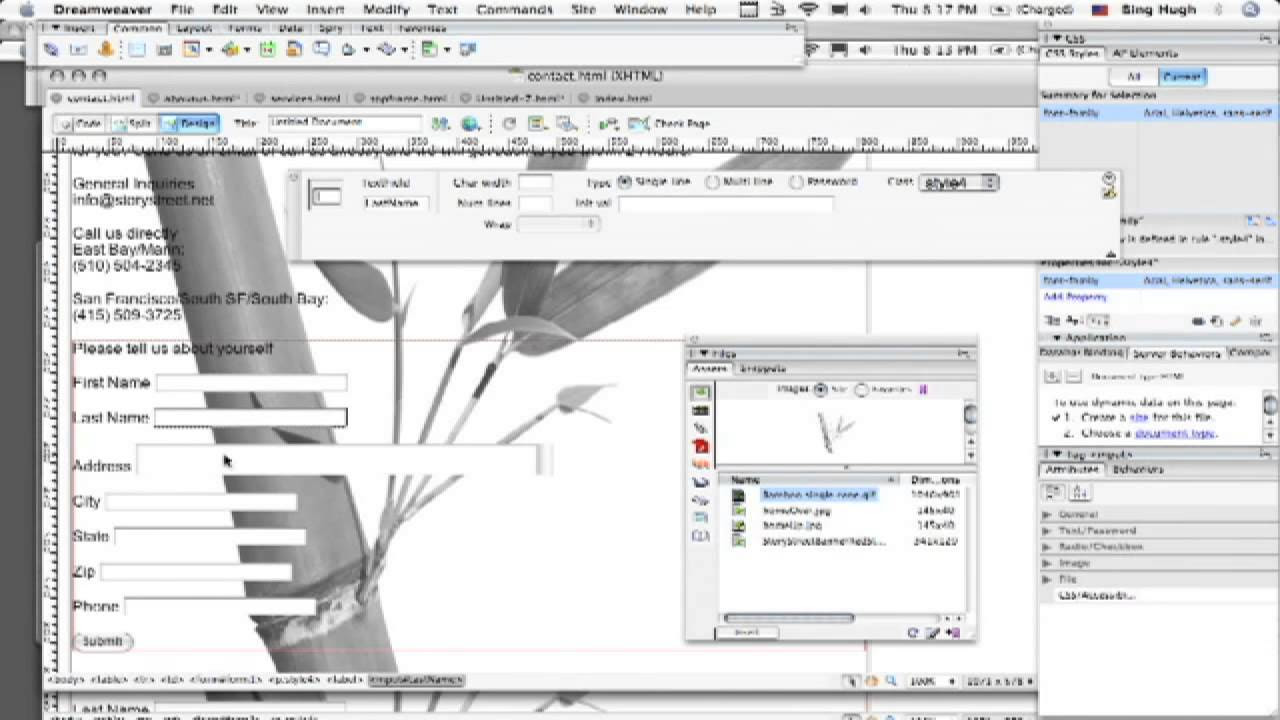Select Password type radio button
The image size is (1280, 720).
[x=797, y=182]
